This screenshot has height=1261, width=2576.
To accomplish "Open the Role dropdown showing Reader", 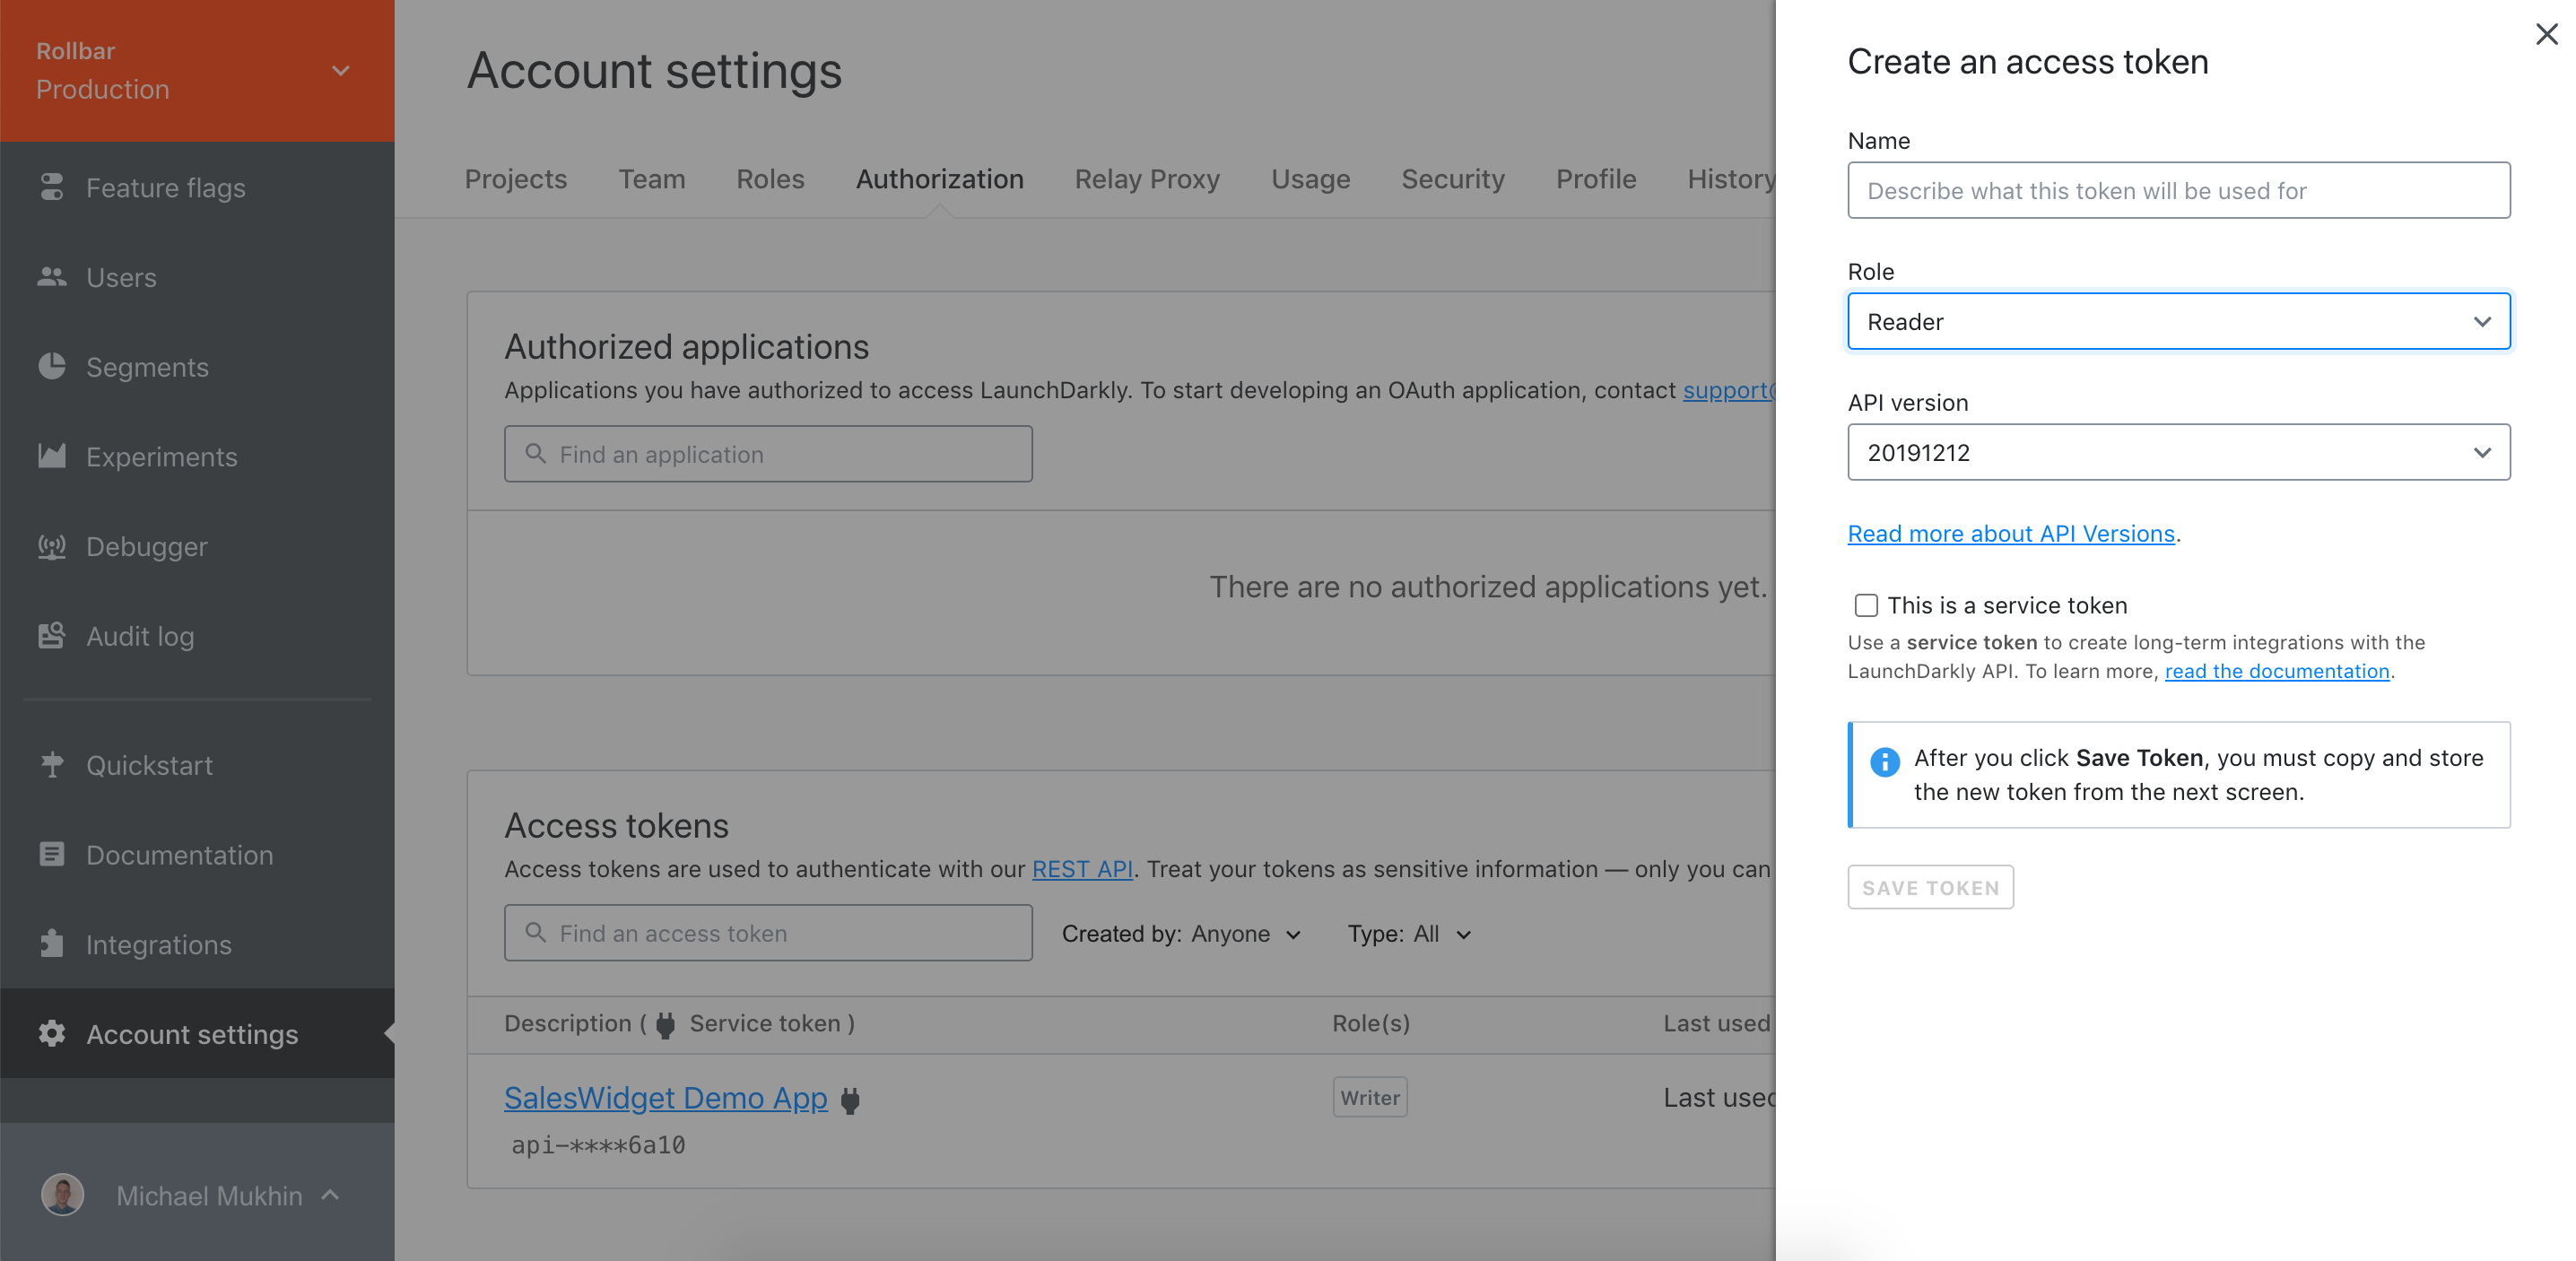I will (2179, 321).
